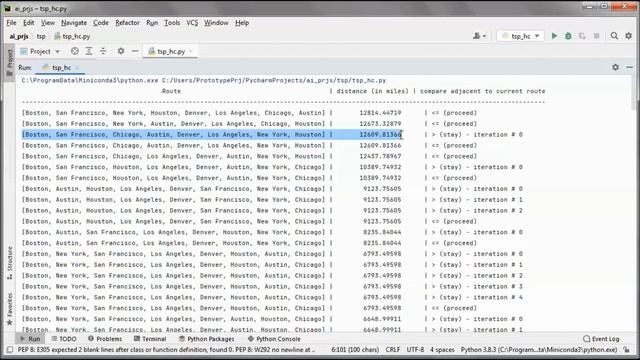Select opened file locate target icon

pos(74,51)
